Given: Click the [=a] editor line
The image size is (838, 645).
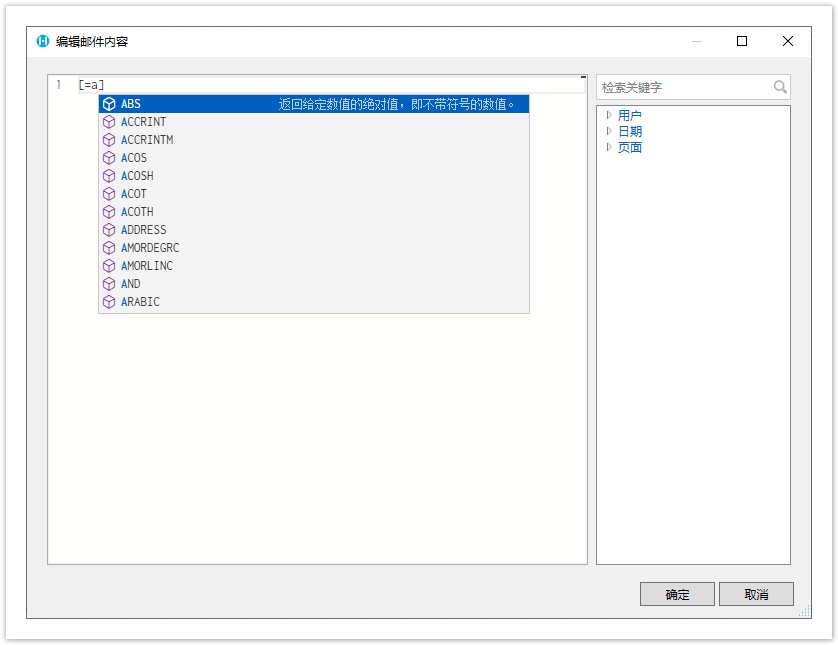Looking at the screenshot, I should point(331,85).
